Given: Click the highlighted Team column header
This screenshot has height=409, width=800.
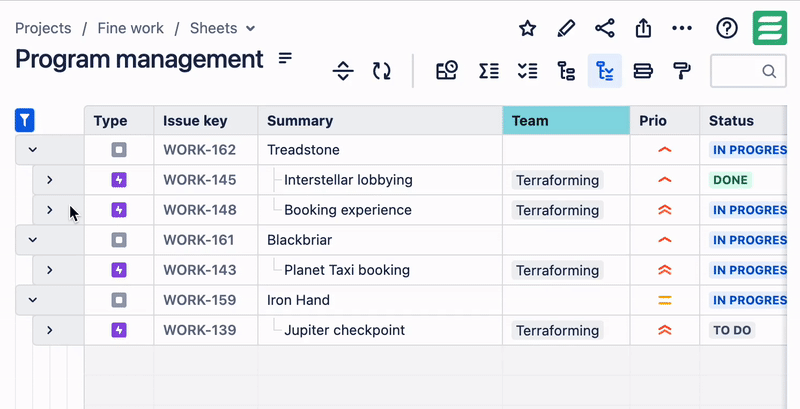Looking at the screenshot, I should point(566,120).
